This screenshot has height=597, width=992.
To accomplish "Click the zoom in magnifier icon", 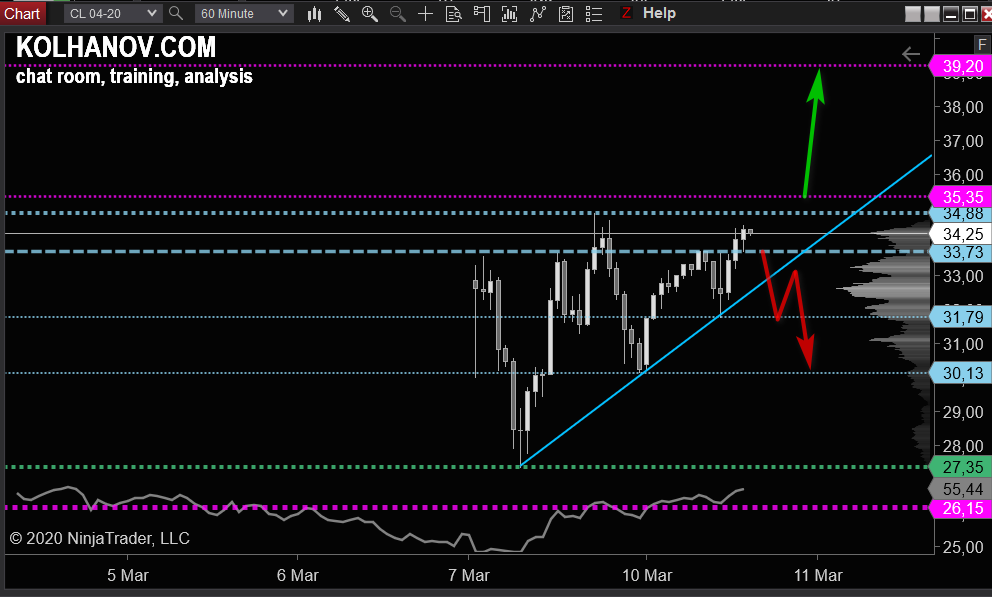I will point(370,13).
